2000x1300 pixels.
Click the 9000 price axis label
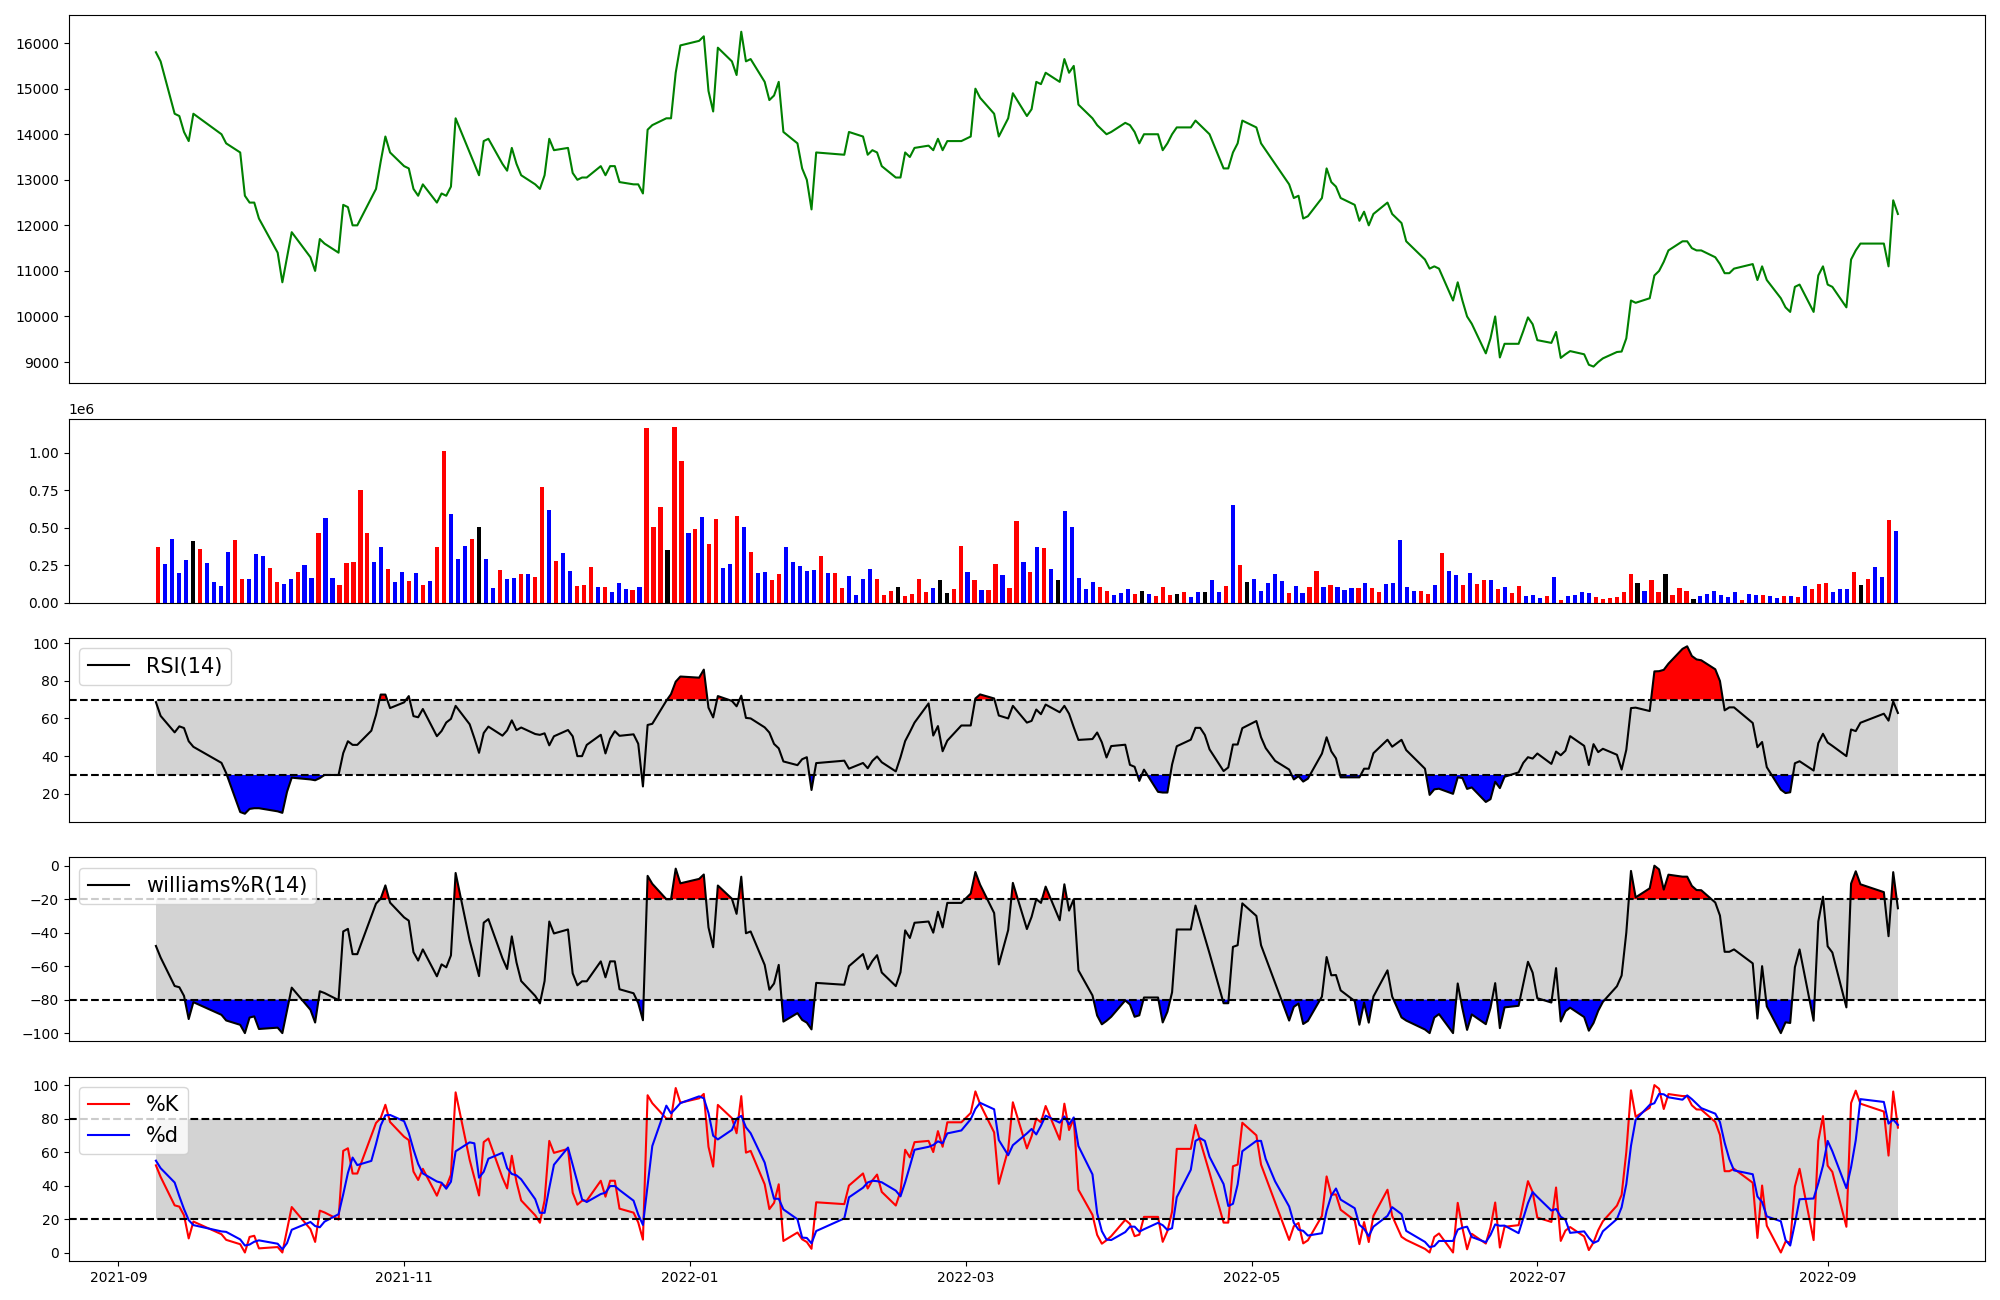pyautogui.click(x=41, y=363)
